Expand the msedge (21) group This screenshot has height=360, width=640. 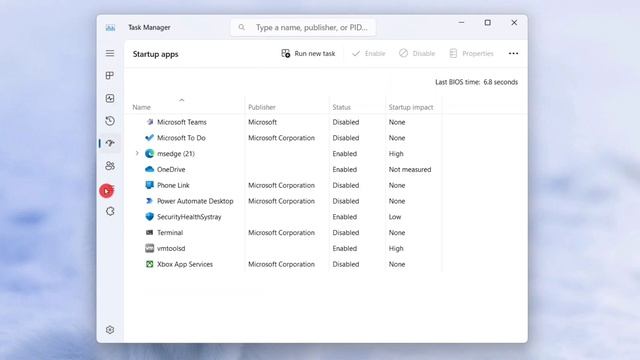pyautogui.click(x=137, y=153)
